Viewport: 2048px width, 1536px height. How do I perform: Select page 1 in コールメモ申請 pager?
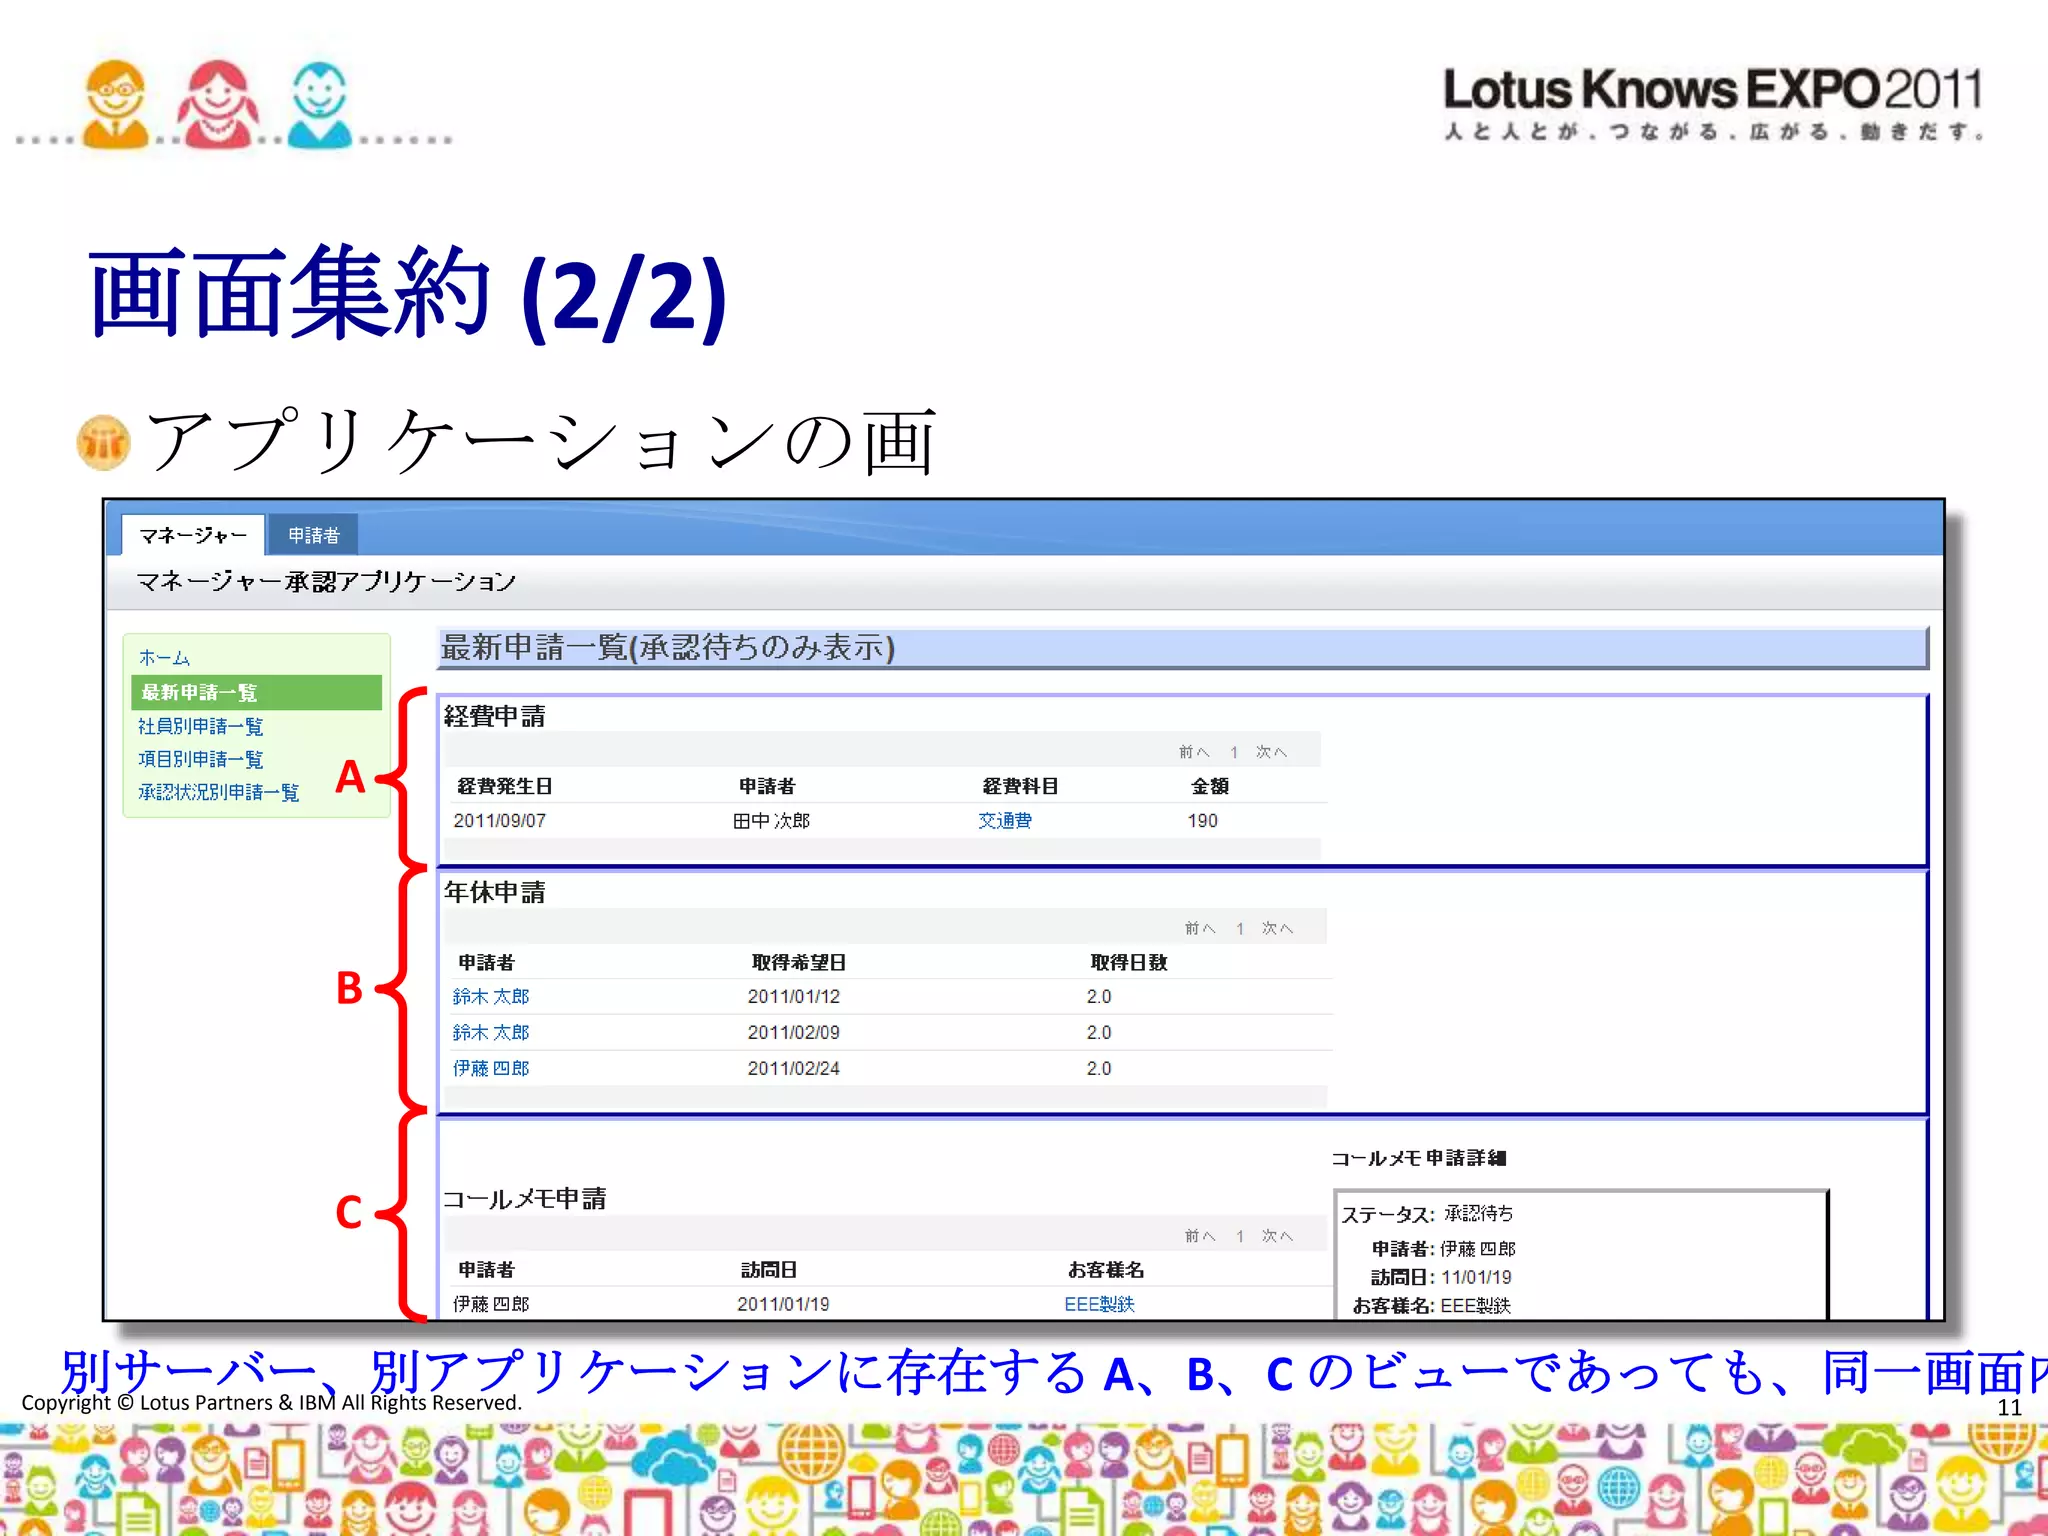(1240, 1236)
